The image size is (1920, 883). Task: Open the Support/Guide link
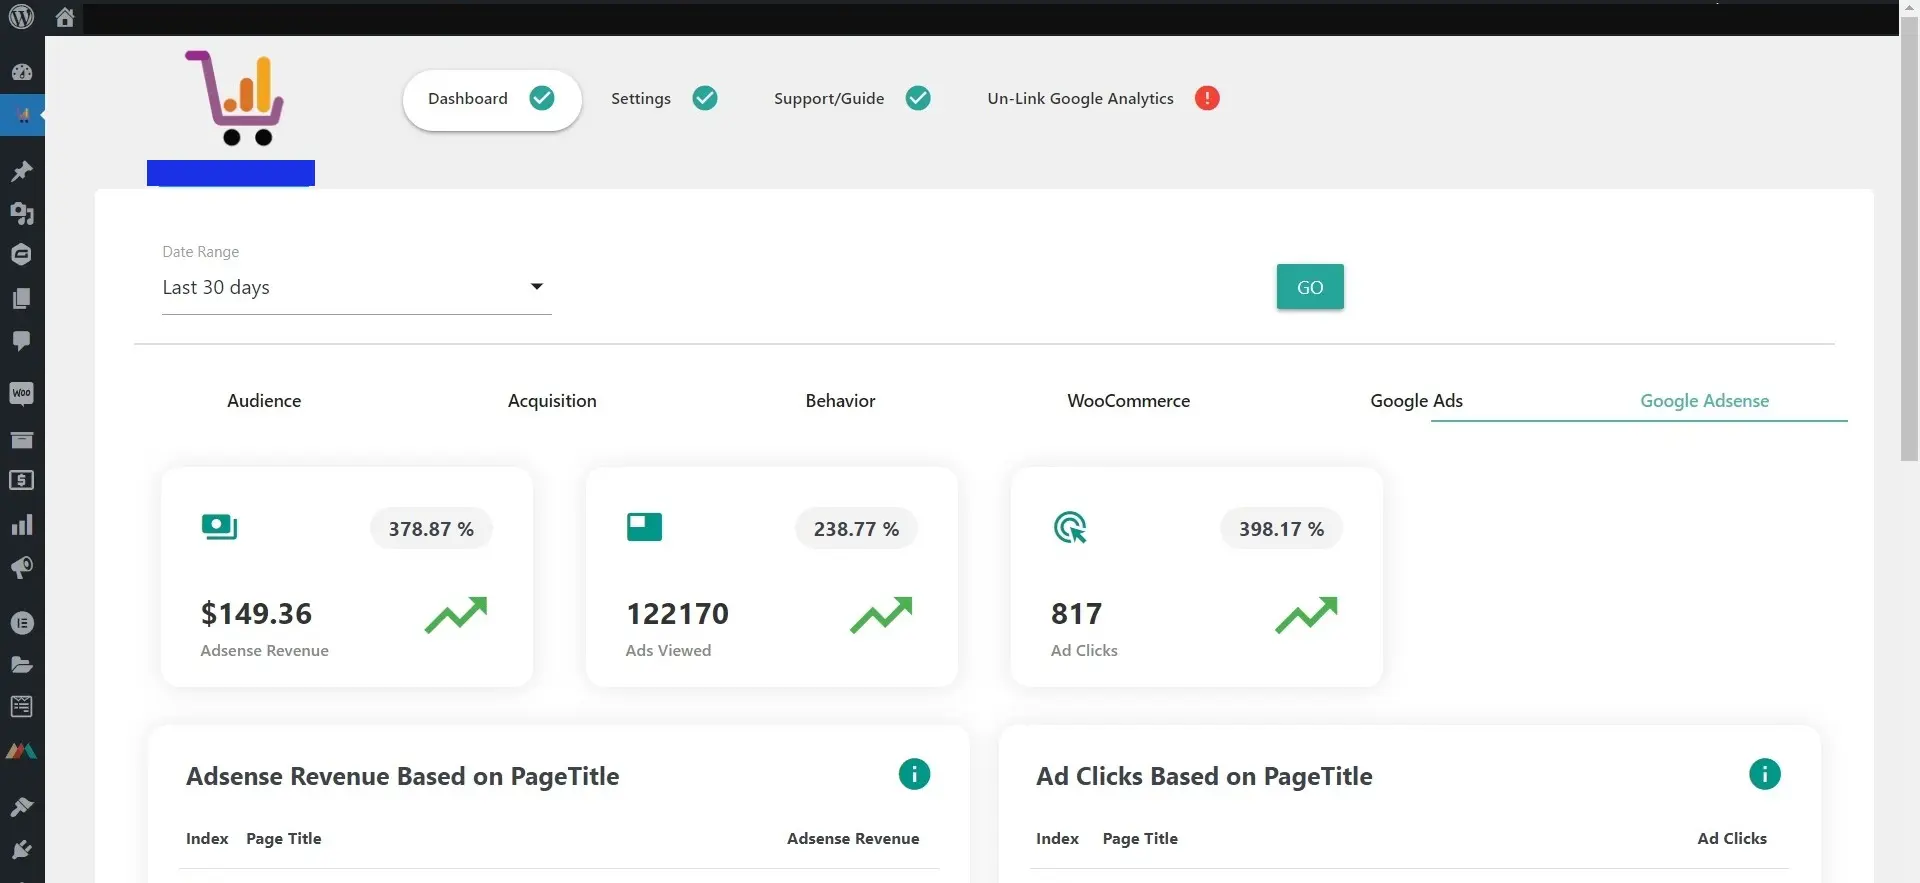click(829, 99)
